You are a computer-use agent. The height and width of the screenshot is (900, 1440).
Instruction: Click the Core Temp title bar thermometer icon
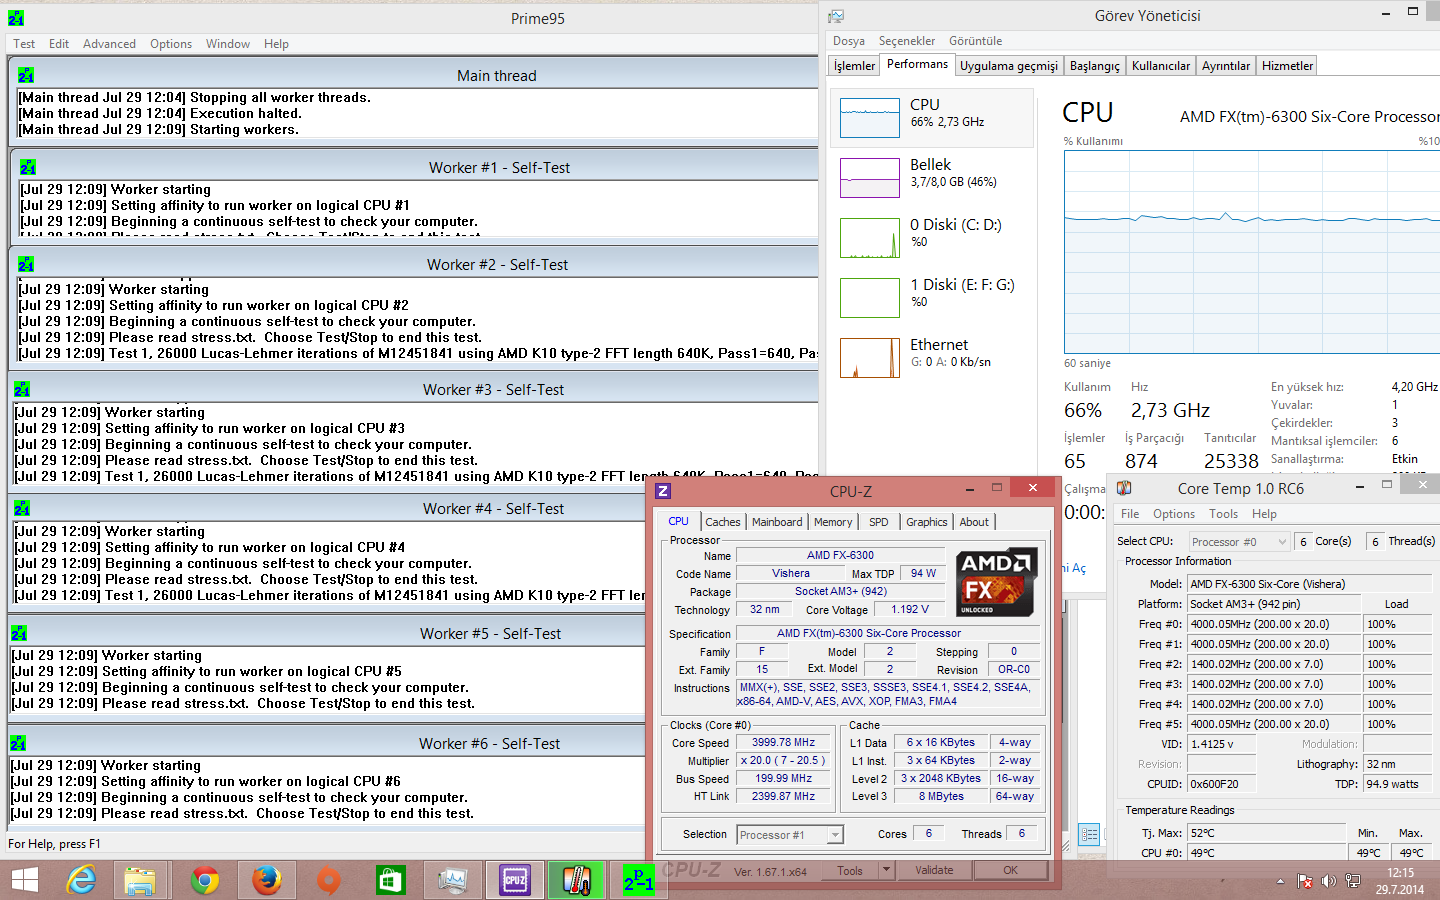coord(1124,488)
